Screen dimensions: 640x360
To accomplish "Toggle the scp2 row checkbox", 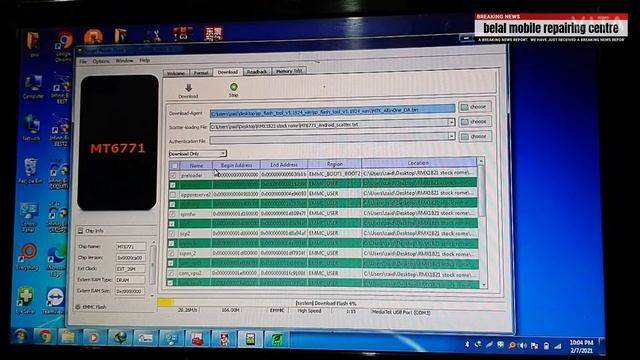I will point(172,233).
